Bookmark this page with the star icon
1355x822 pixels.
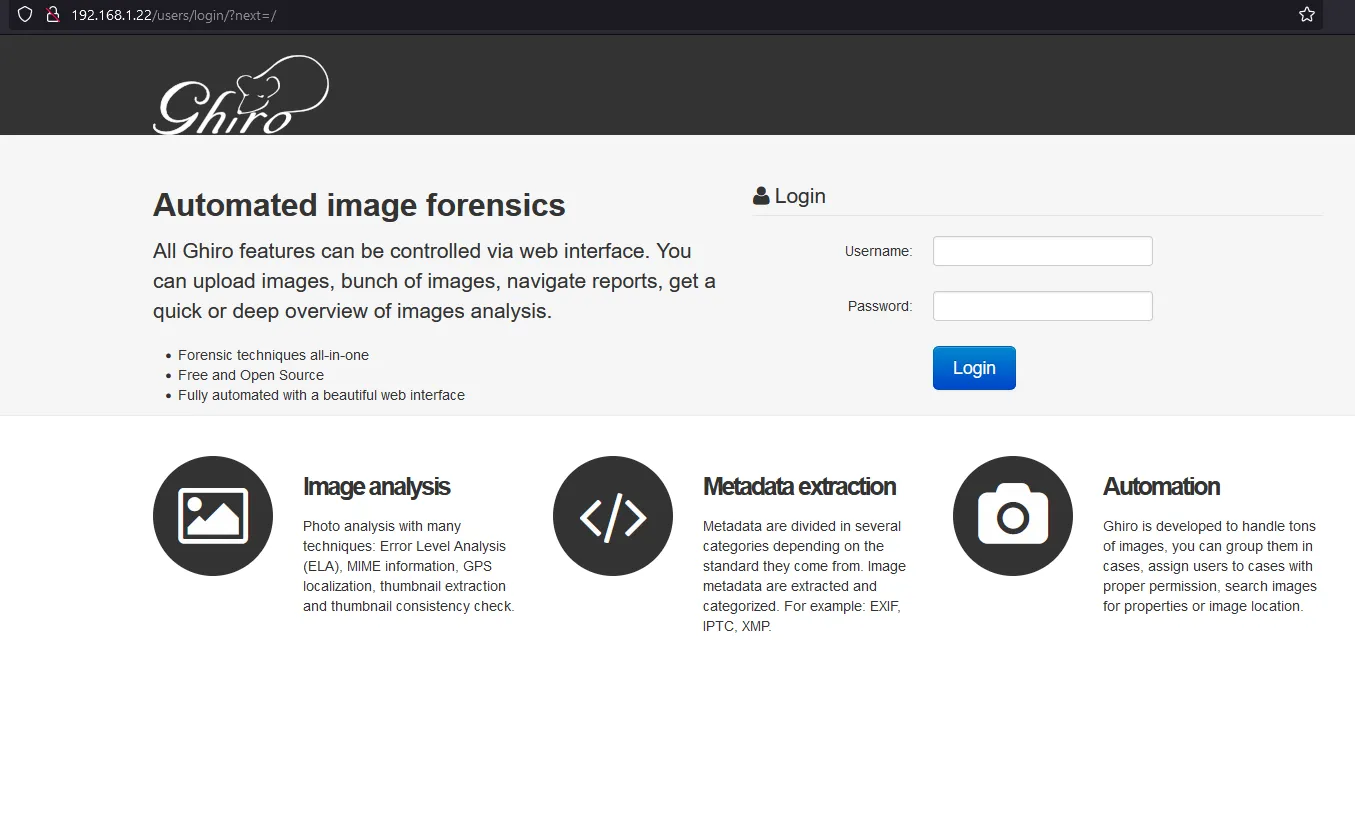click(1306, 15)
